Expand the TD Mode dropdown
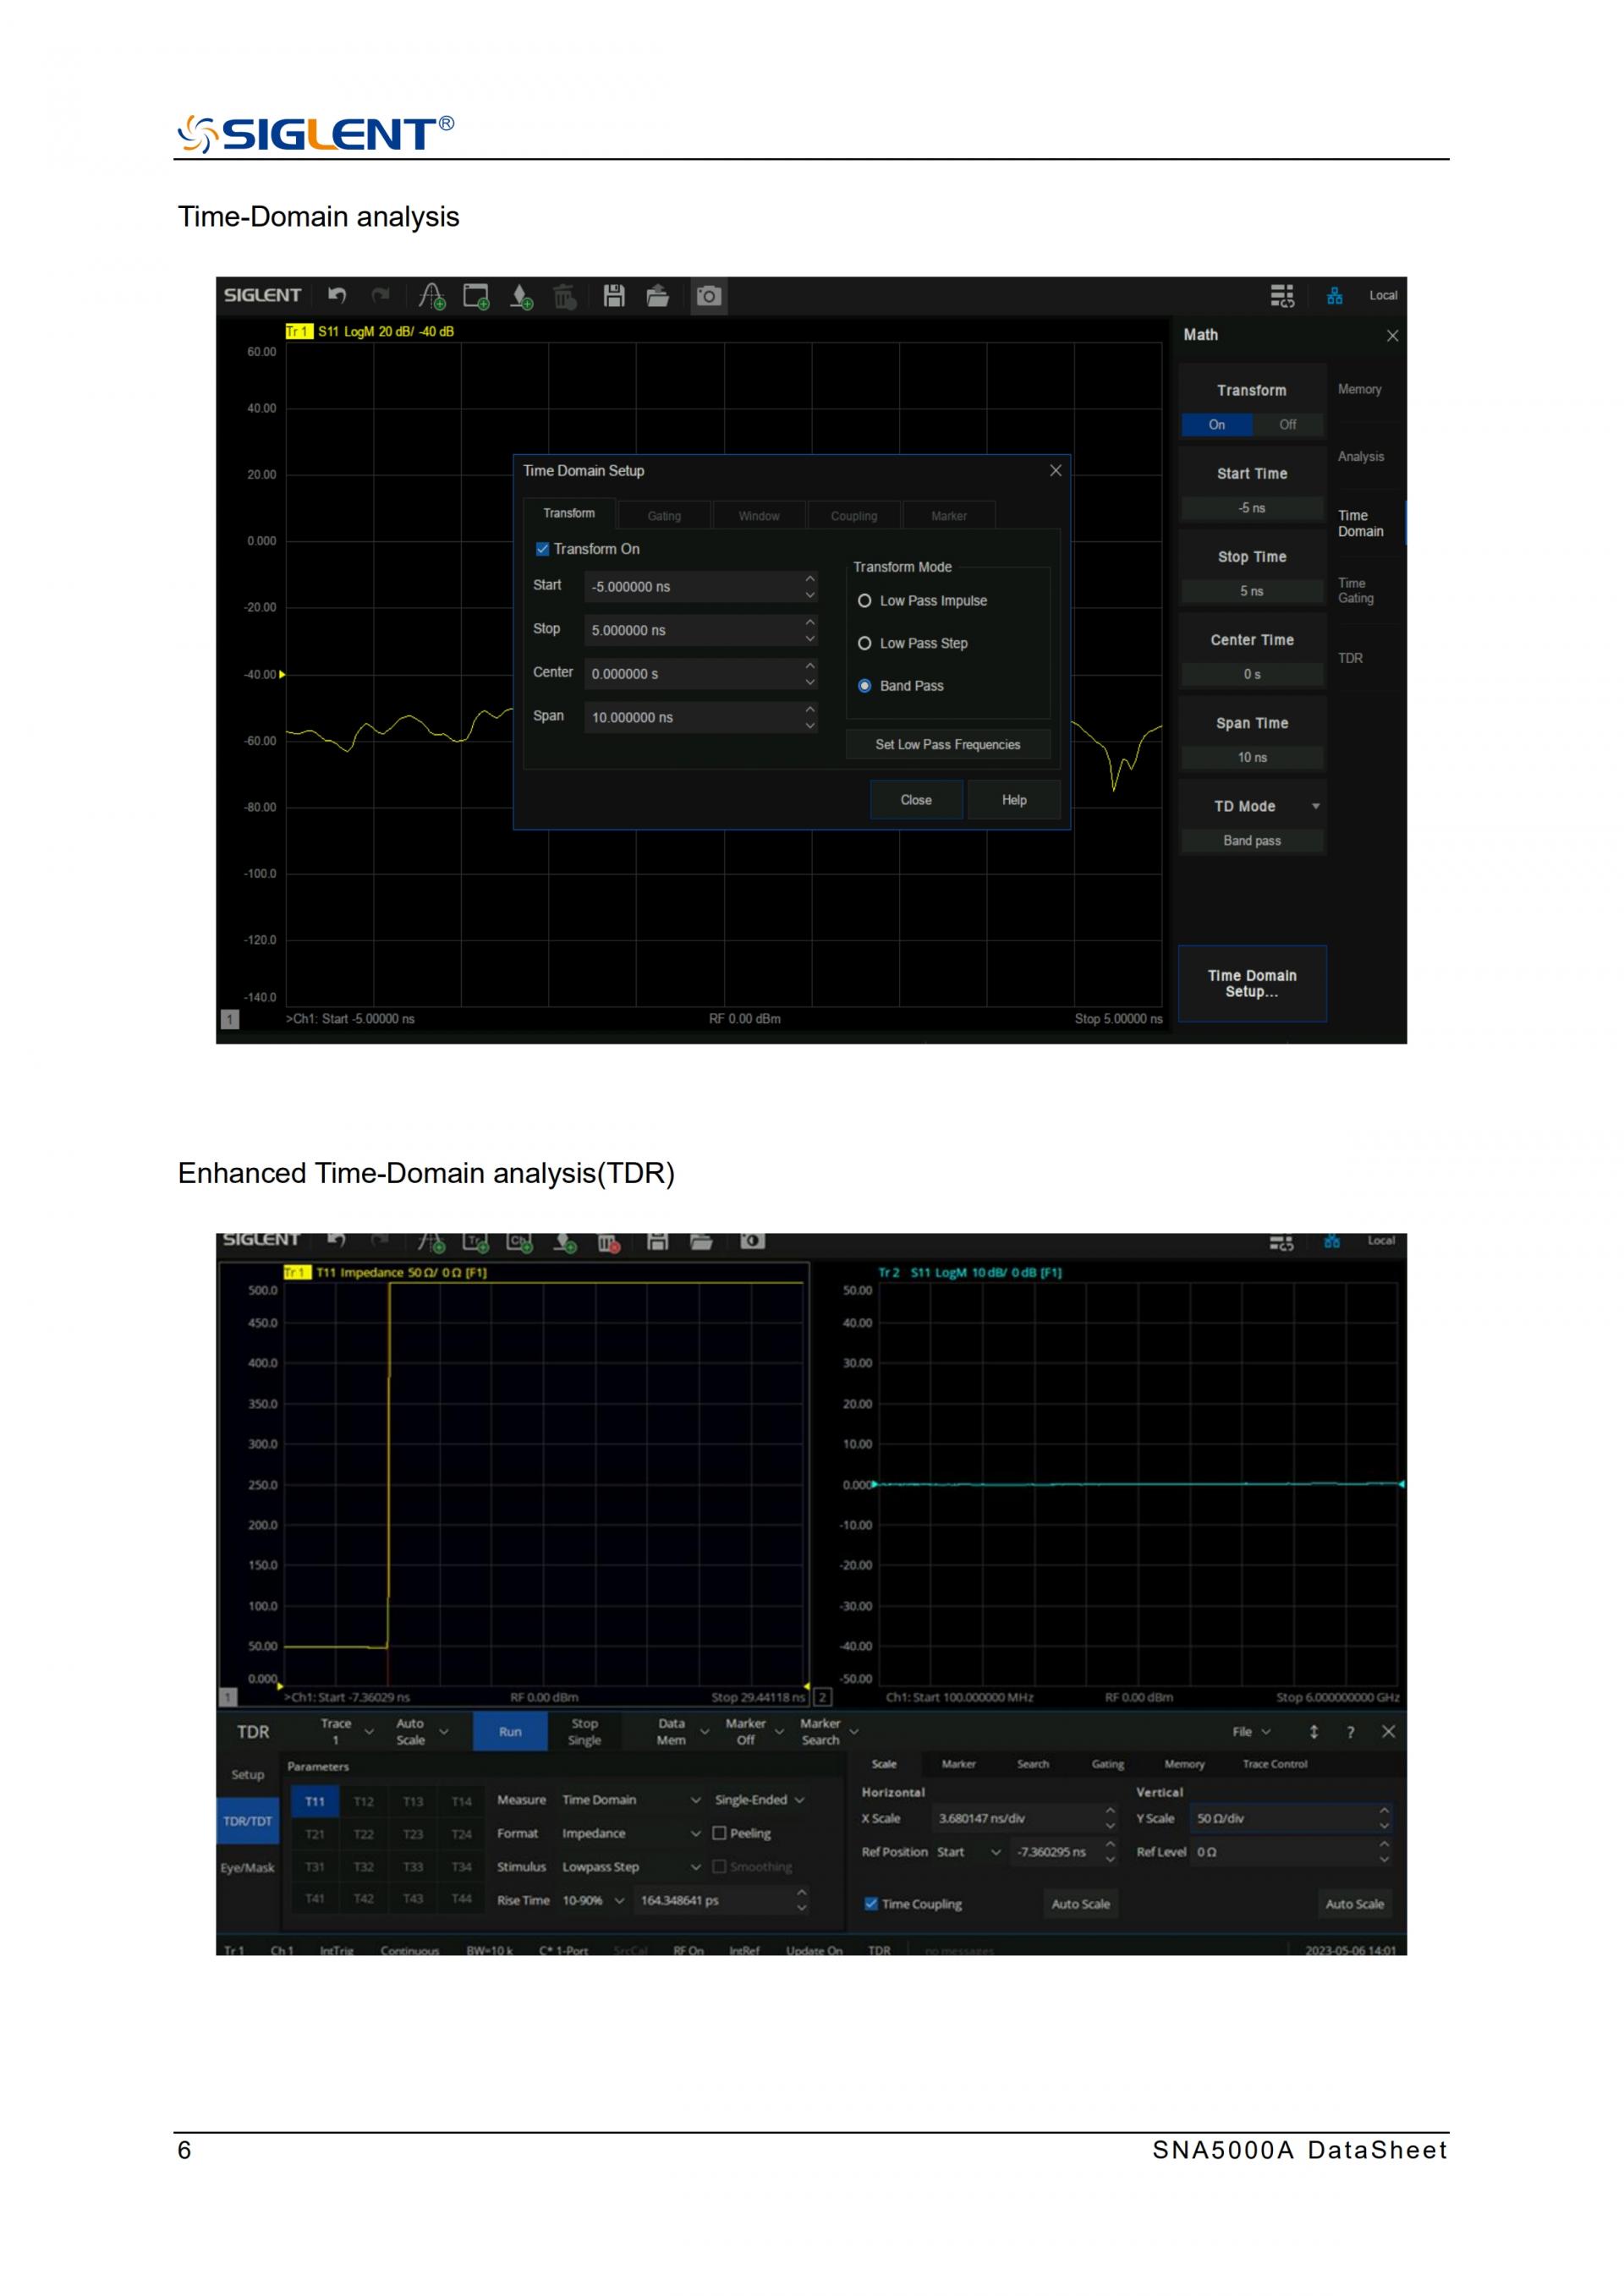The height and width of the screenshot is (2296, 1624). coord(1315,806)
